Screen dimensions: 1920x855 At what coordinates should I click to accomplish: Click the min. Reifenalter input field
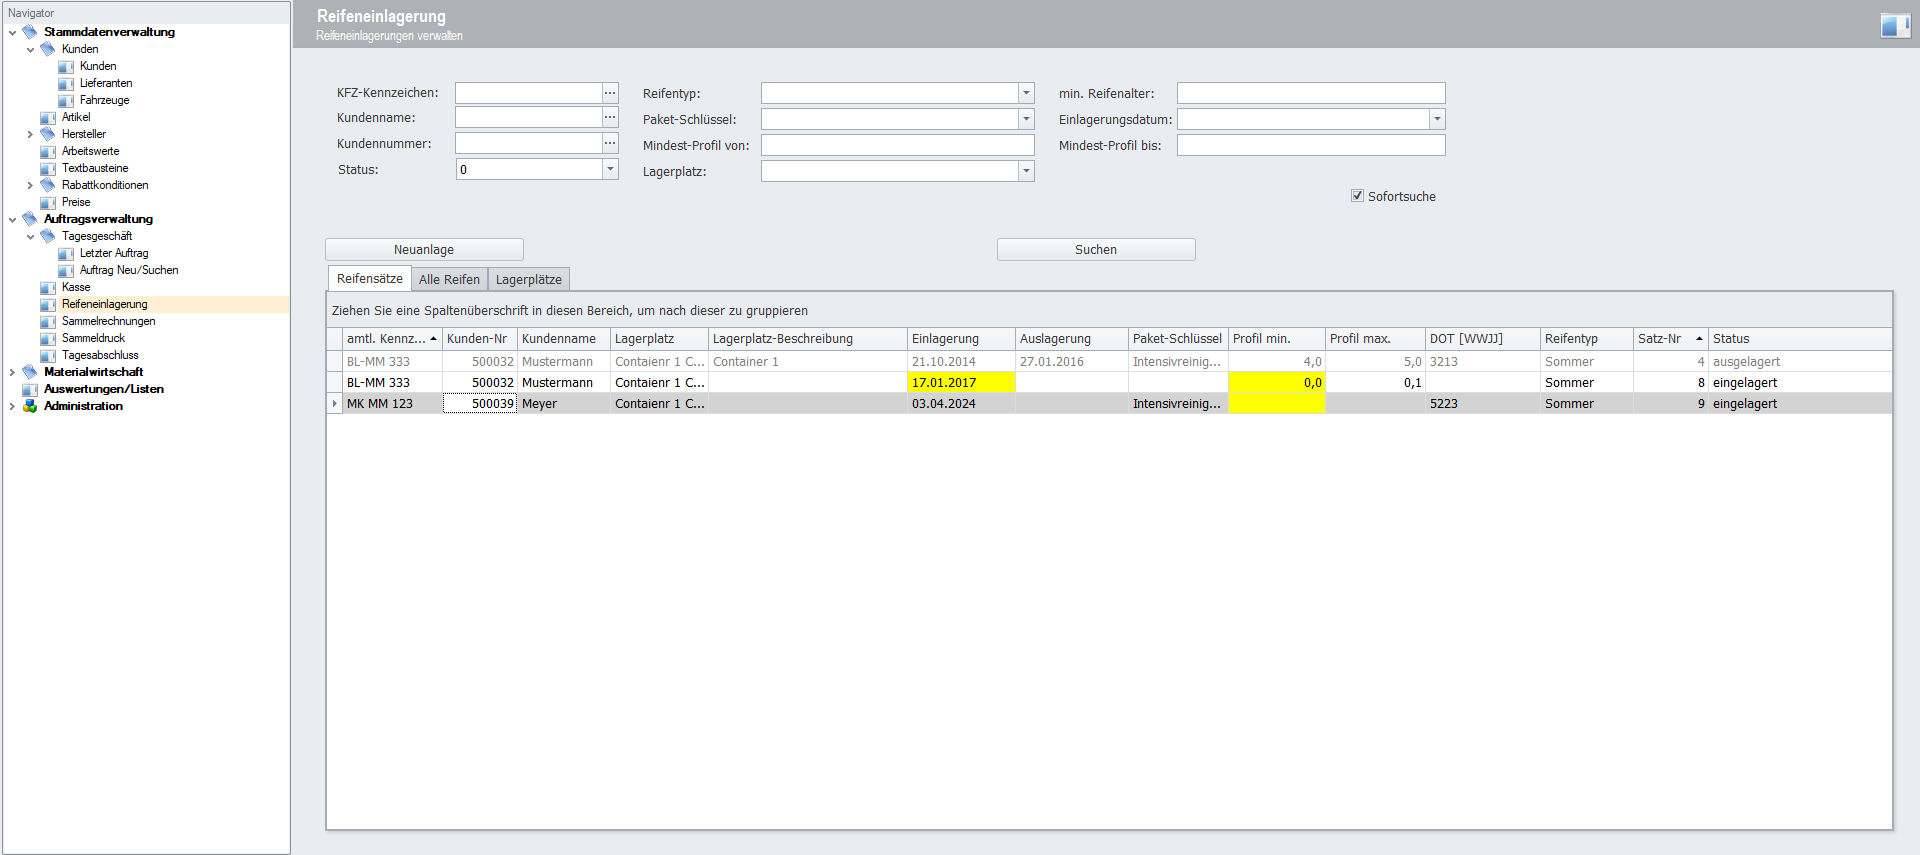click(1310, 93)
